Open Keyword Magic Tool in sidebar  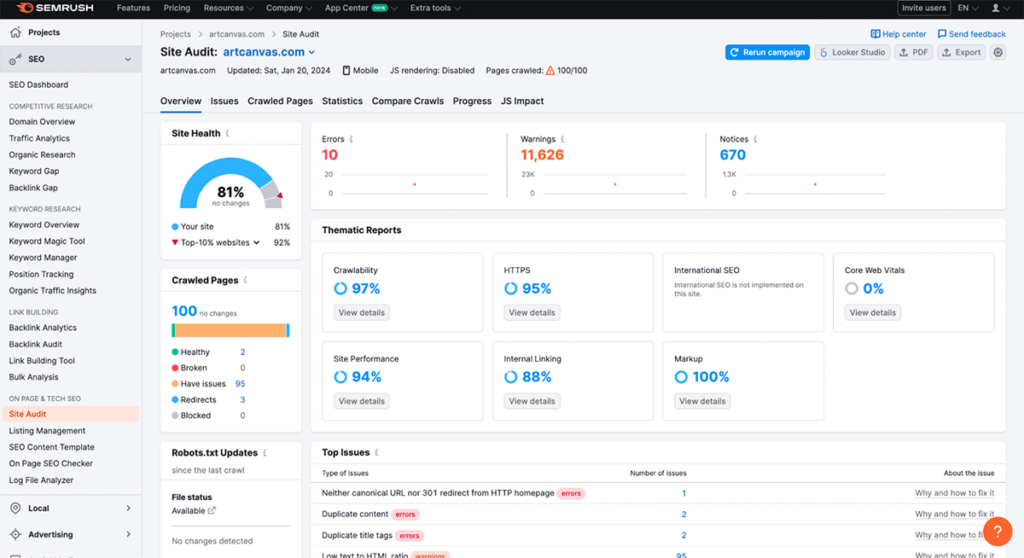(47, 241)
